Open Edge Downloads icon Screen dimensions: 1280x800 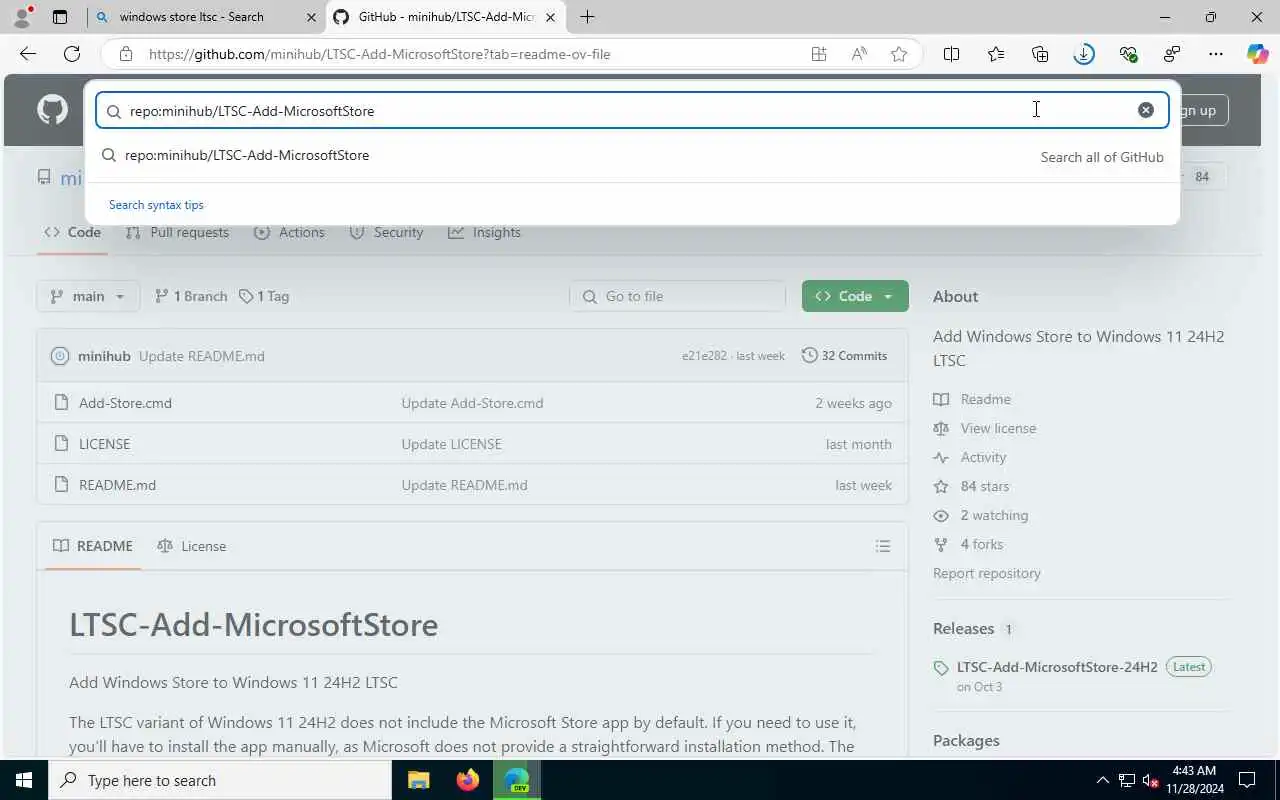point(1084,54)
